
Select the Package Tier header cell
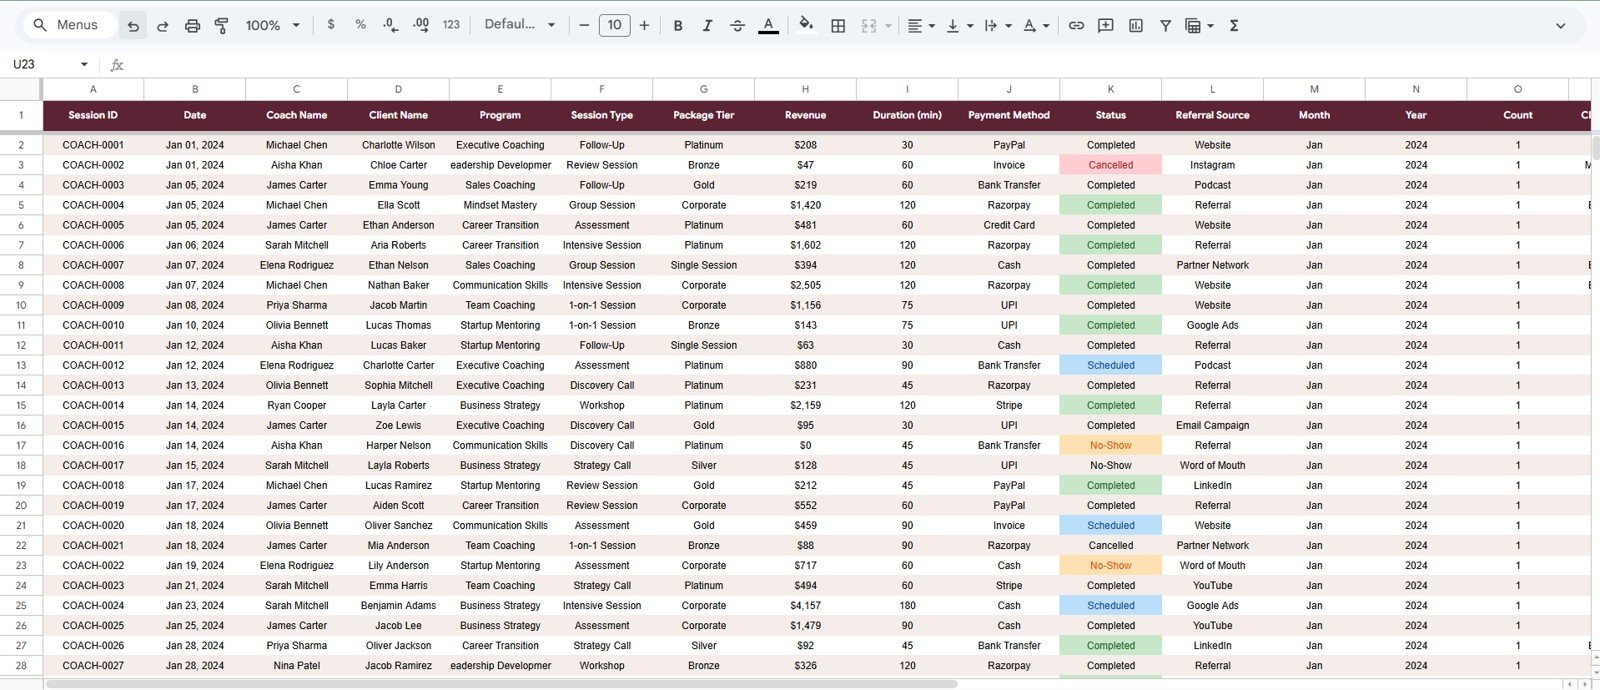pyautogui.click(x=704, y=115)
